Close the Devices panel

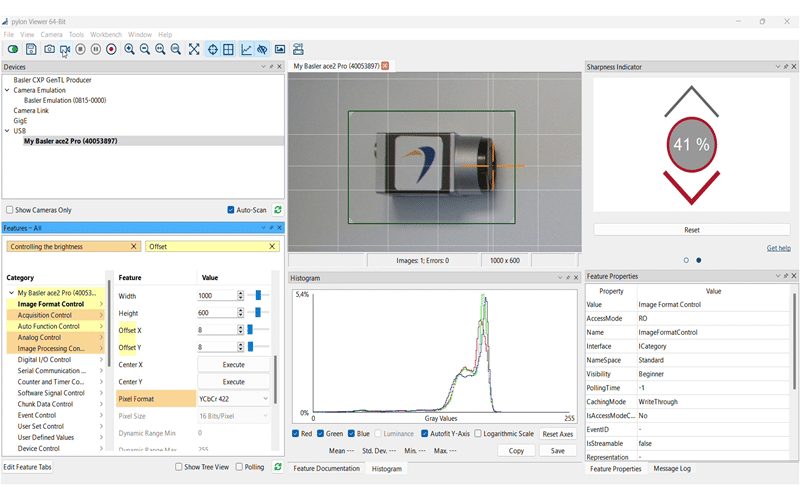tap(279, 66)
